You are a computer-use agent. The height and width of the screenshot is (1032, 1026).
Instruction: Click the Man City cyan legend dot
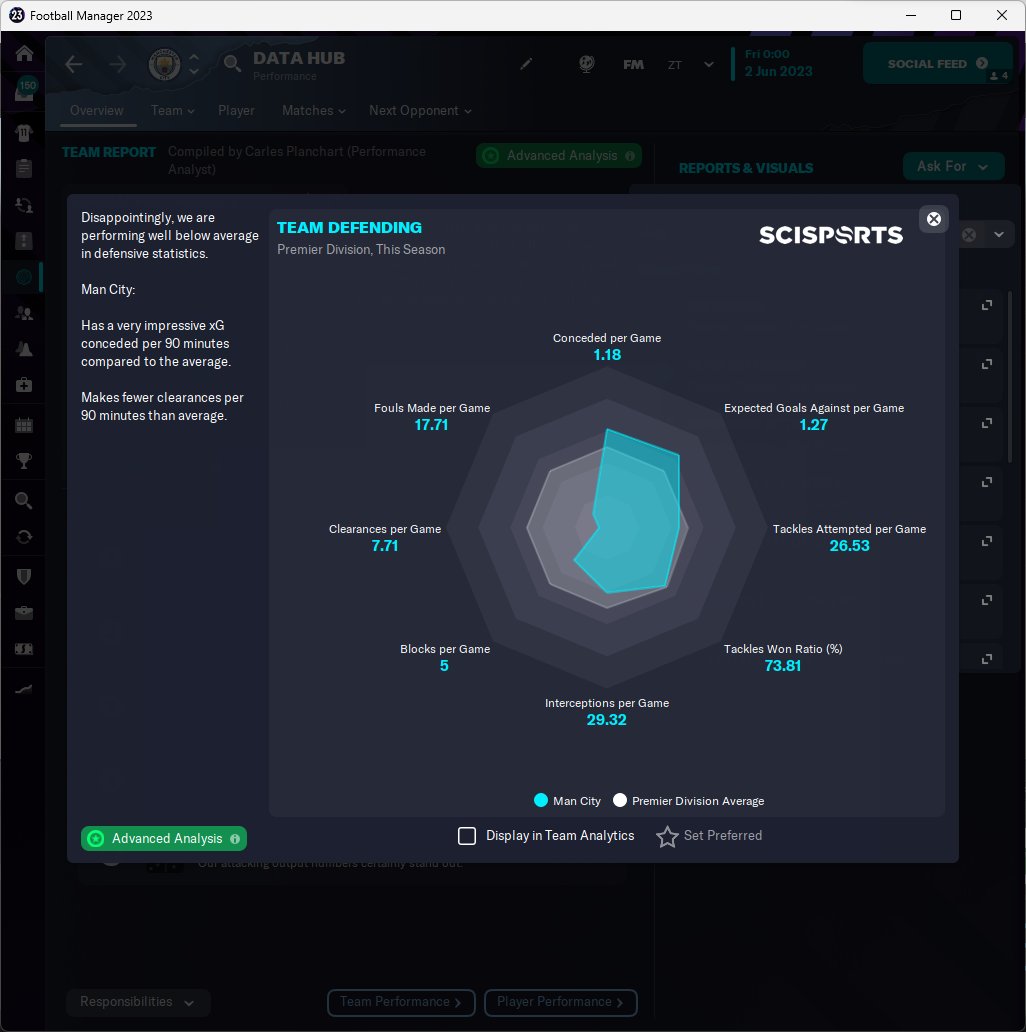coord(540,800)
